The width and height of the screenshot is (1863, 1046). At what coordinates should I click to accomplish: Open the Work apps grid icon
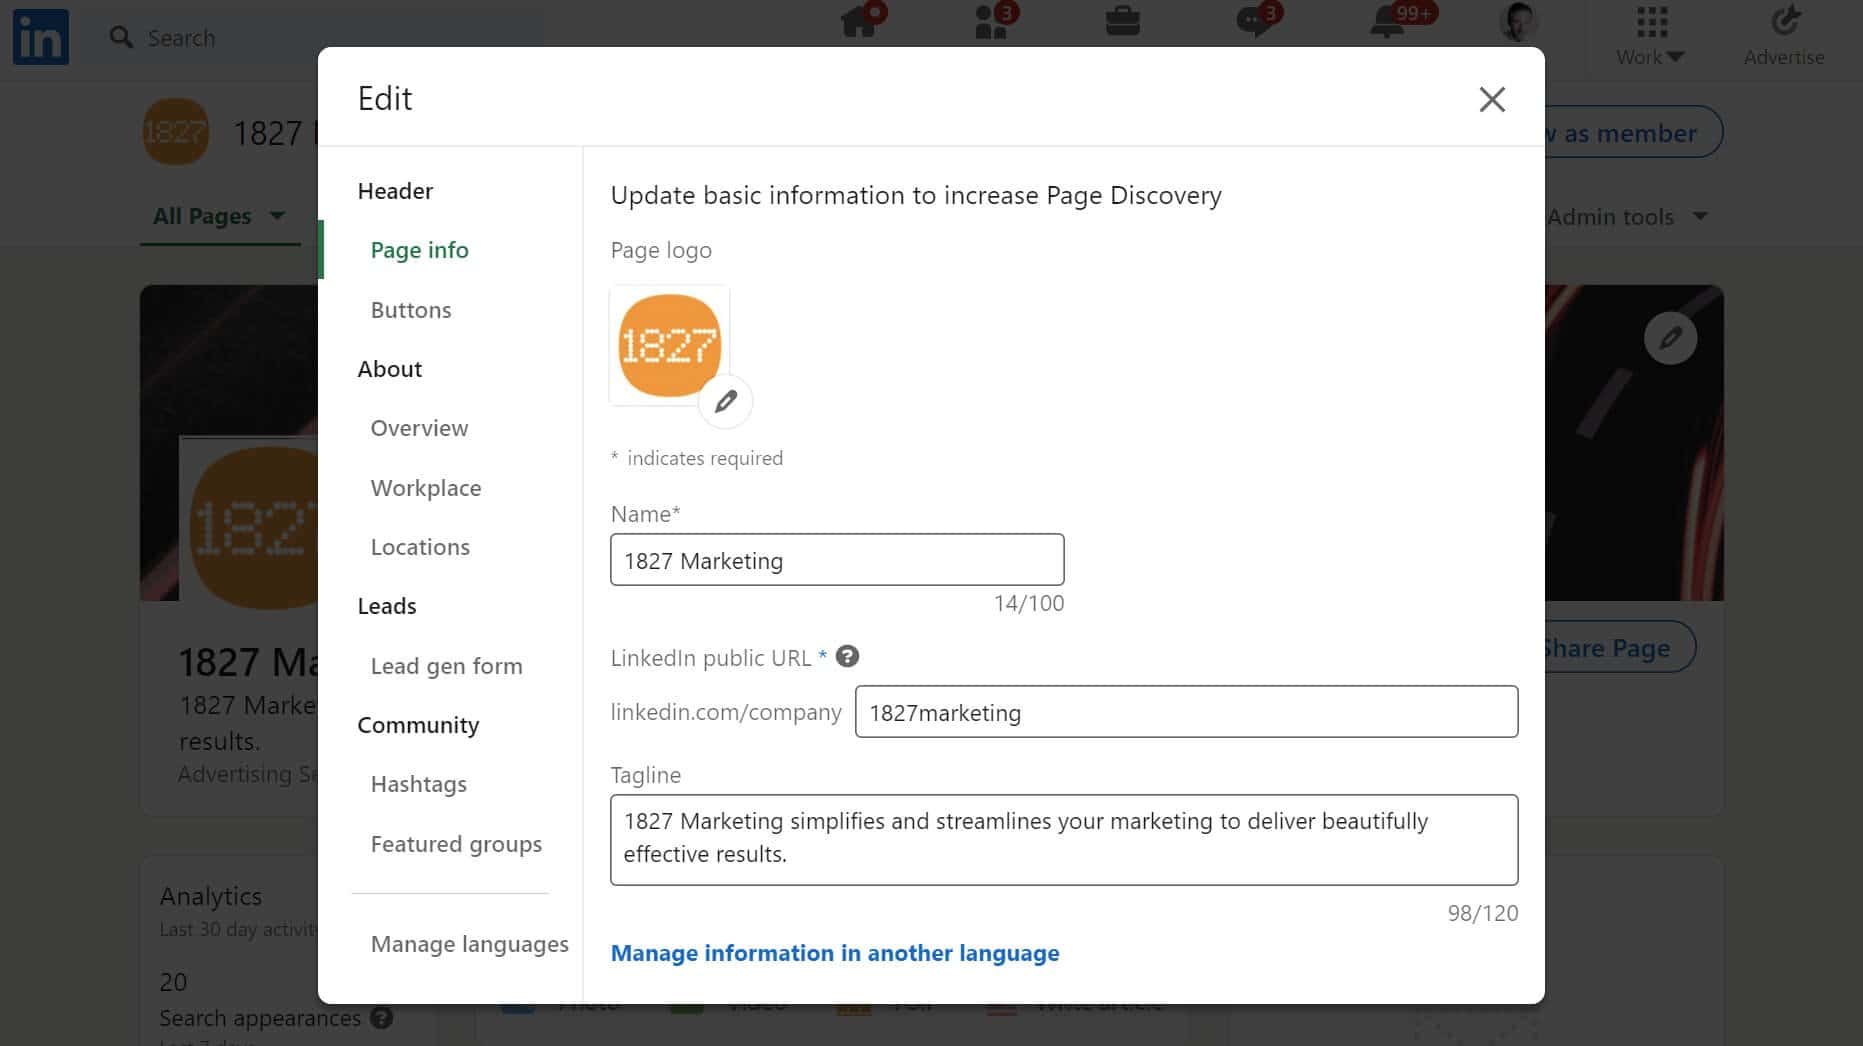click(1652, 21)
